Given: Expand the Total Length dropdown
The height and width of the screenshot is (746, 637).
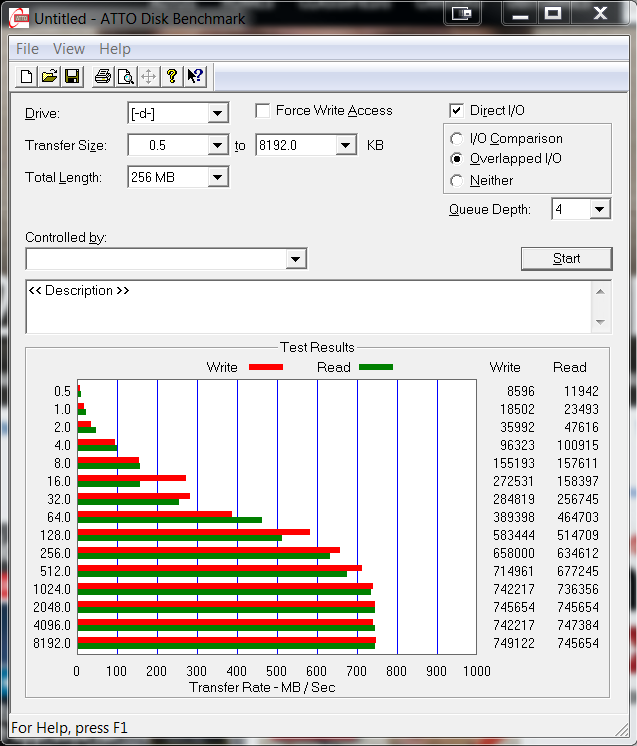Looking at the screenshot, I should pyautogui.click(x=218, y=178).
